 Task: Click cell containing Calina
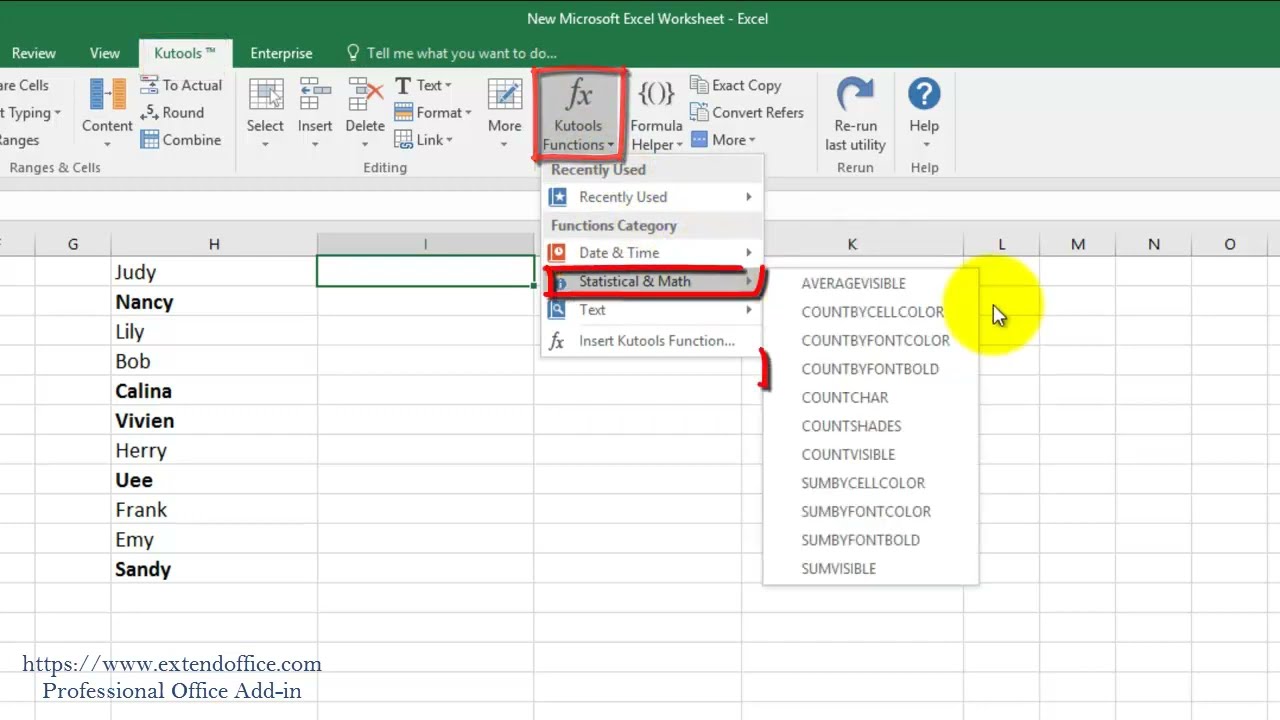tap(214, 391)
